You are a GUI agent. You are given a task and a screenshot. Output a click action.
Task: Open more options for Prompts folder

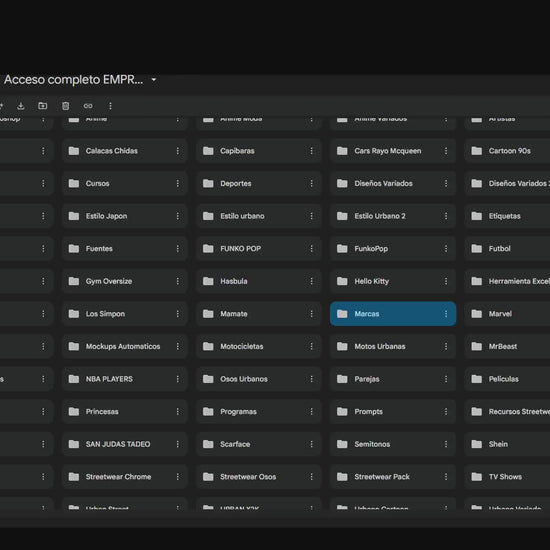pos(446,412)
